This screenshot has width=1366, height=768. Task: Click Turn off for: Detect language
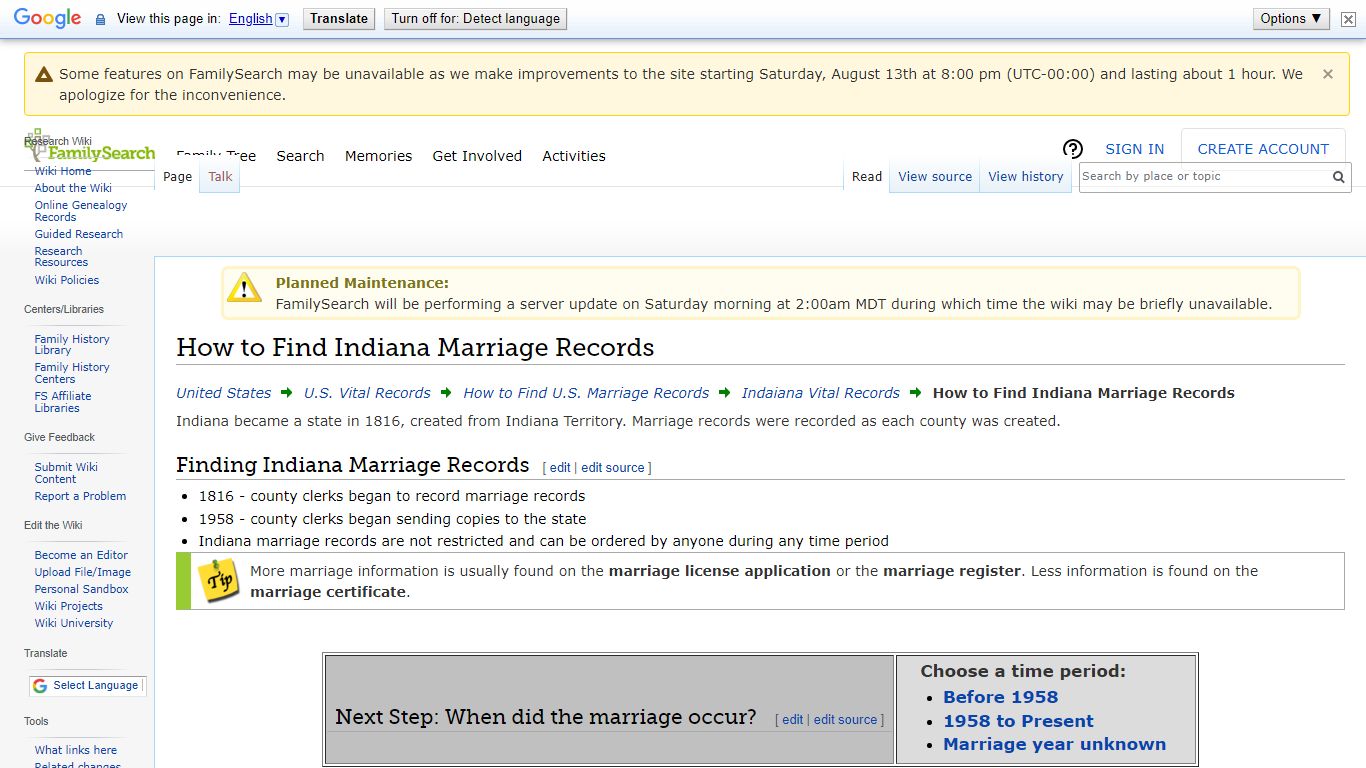(x=476, y=19)
